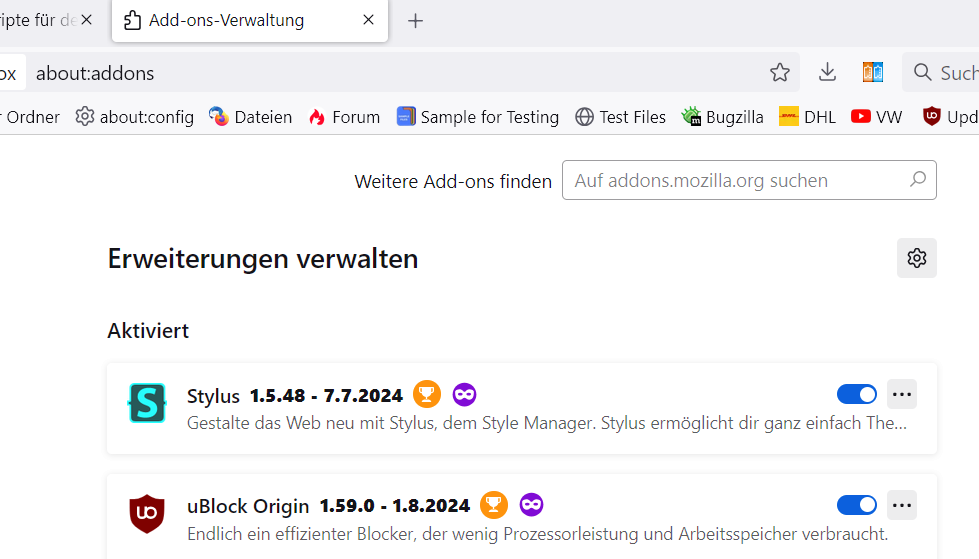
Task: Open uBlock Origin more options menu
Action: (x=902, y=505)
